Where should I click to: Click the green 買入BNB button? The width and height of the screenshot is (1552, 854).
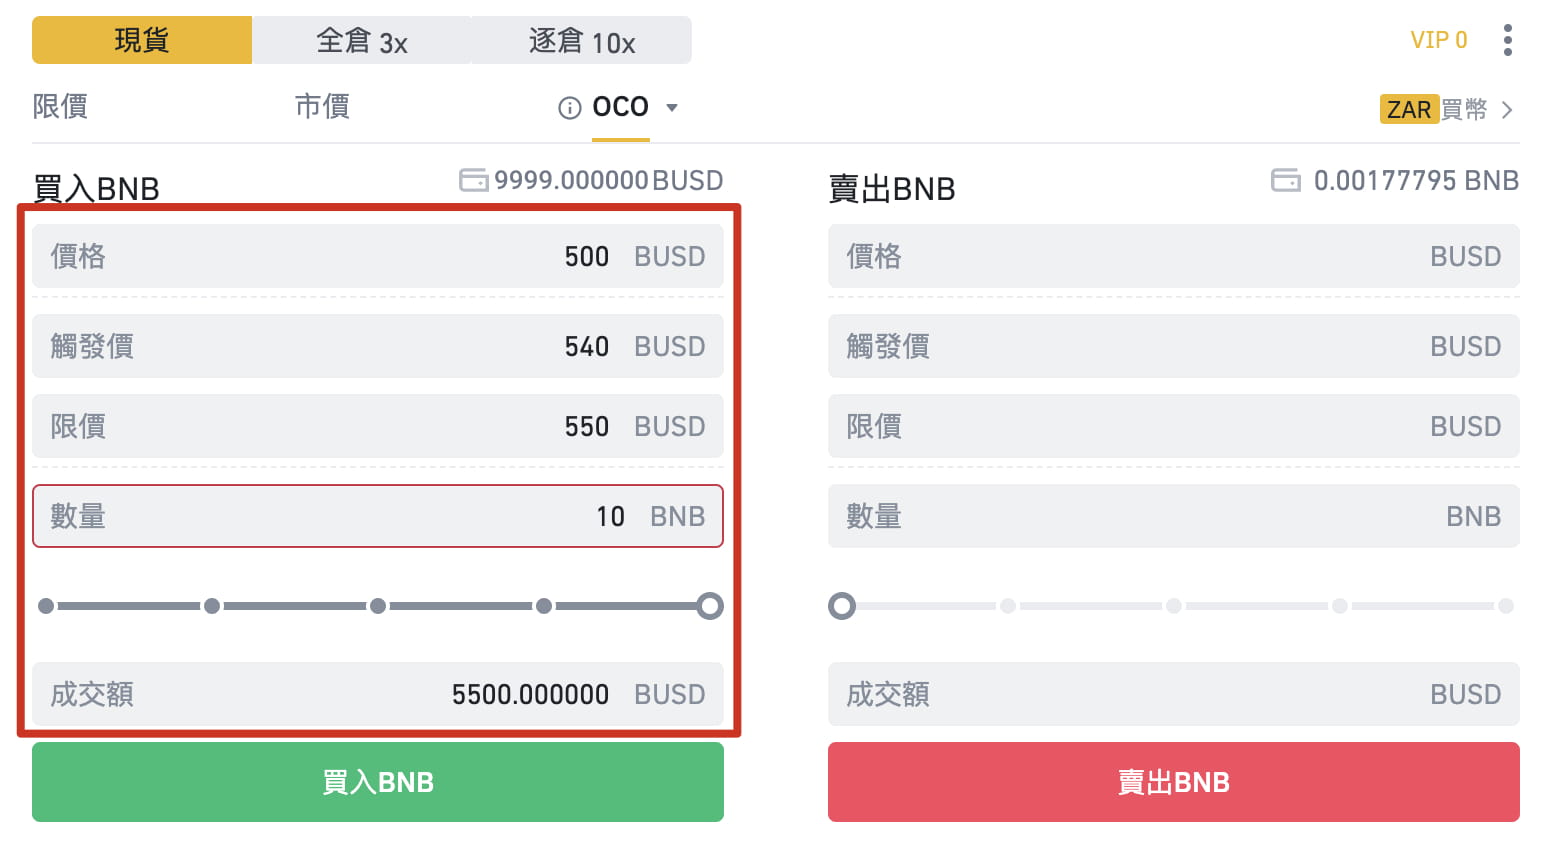point(378,782)
